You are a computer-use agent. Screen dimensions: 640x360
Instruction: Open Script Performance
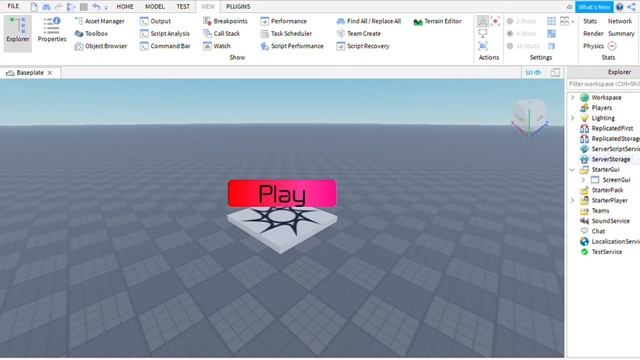click(x=292, y=46)
